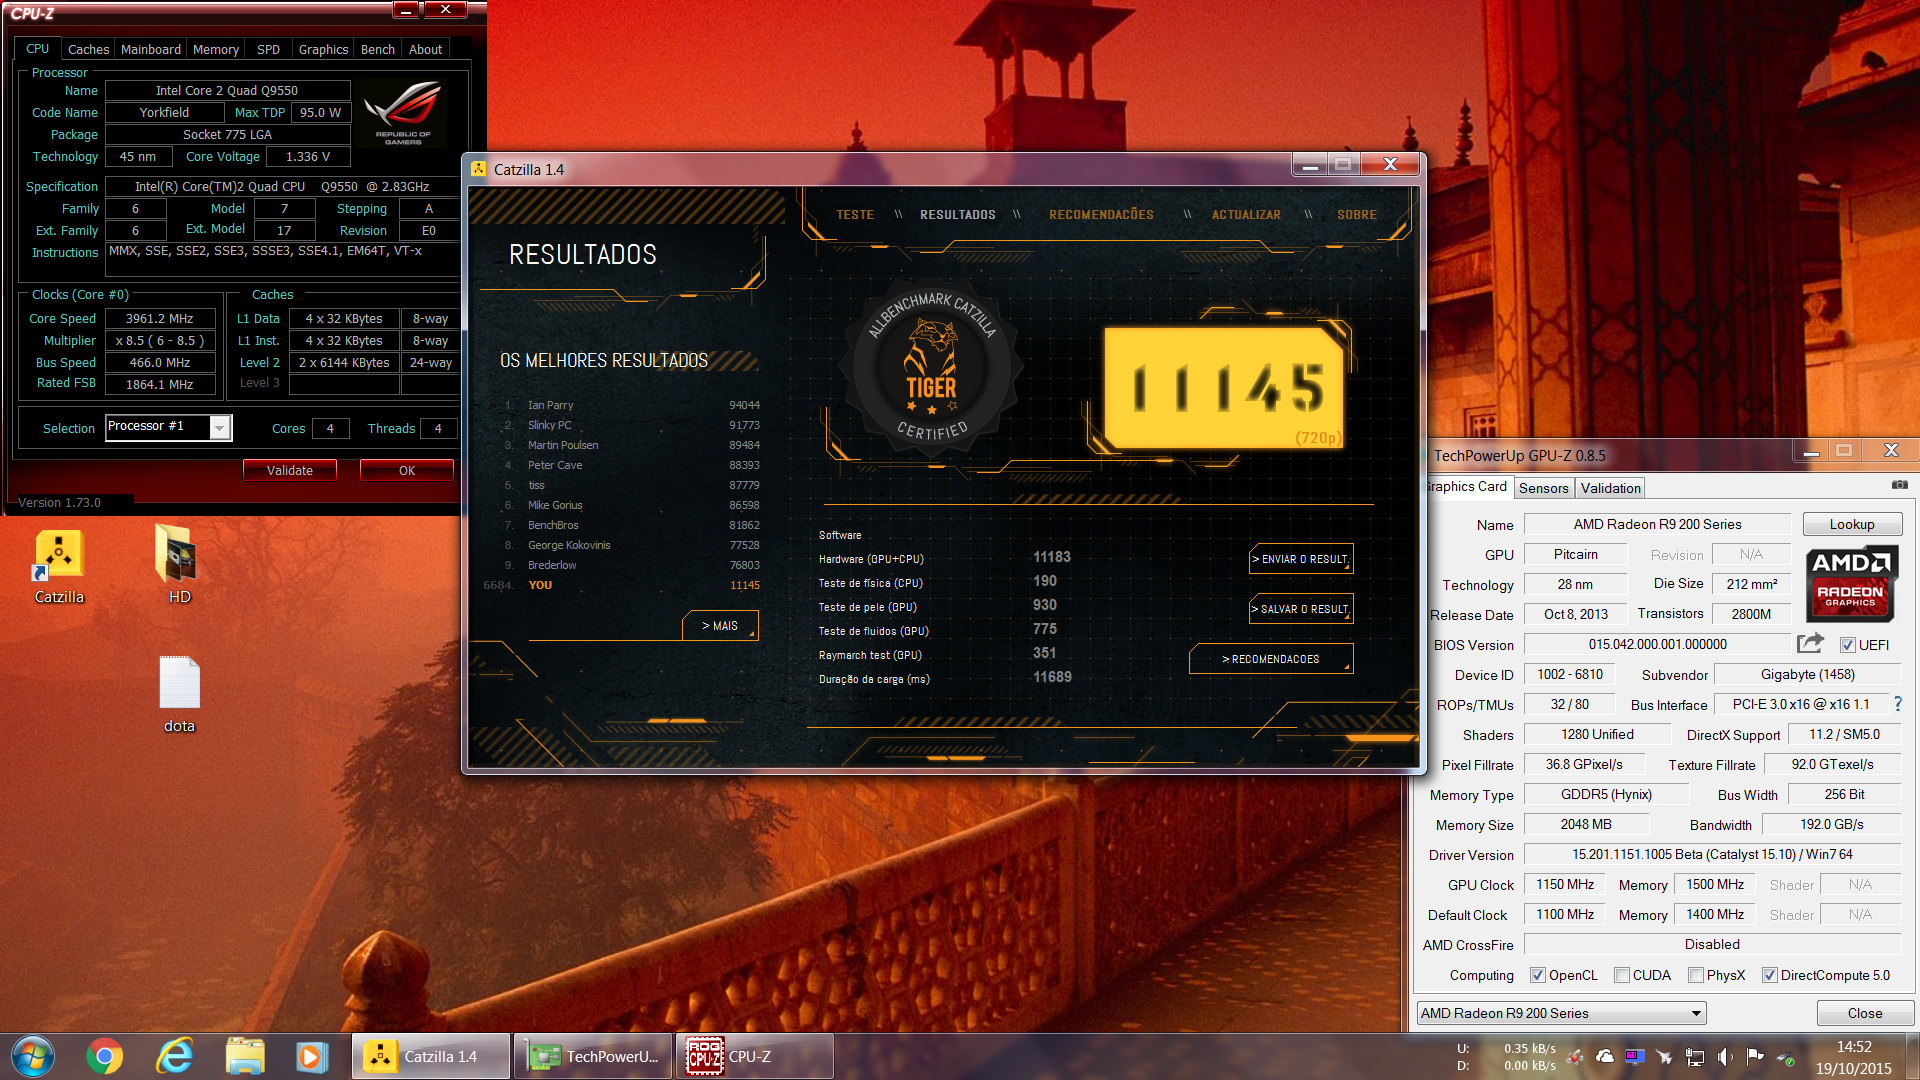Expand the Processor #1 selection dropdown

tap(220, 428)
